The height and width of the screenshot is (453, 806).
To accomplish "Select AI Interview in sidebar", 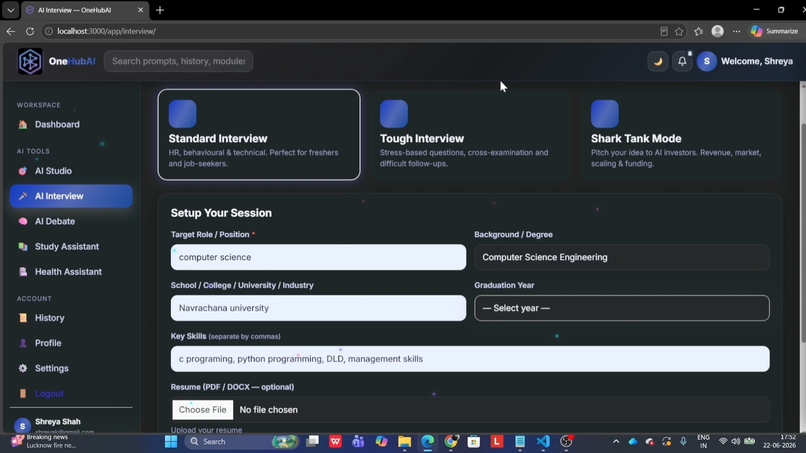I will [x=71, y=196].
